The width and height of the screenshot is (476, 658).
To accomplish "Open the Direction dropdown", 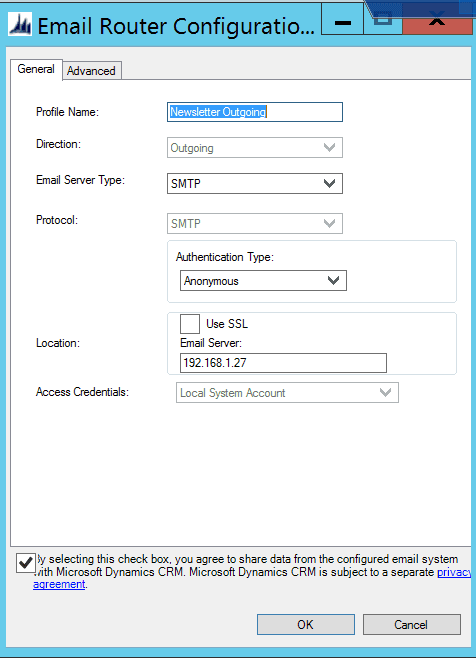I will [x=255, y=148].
